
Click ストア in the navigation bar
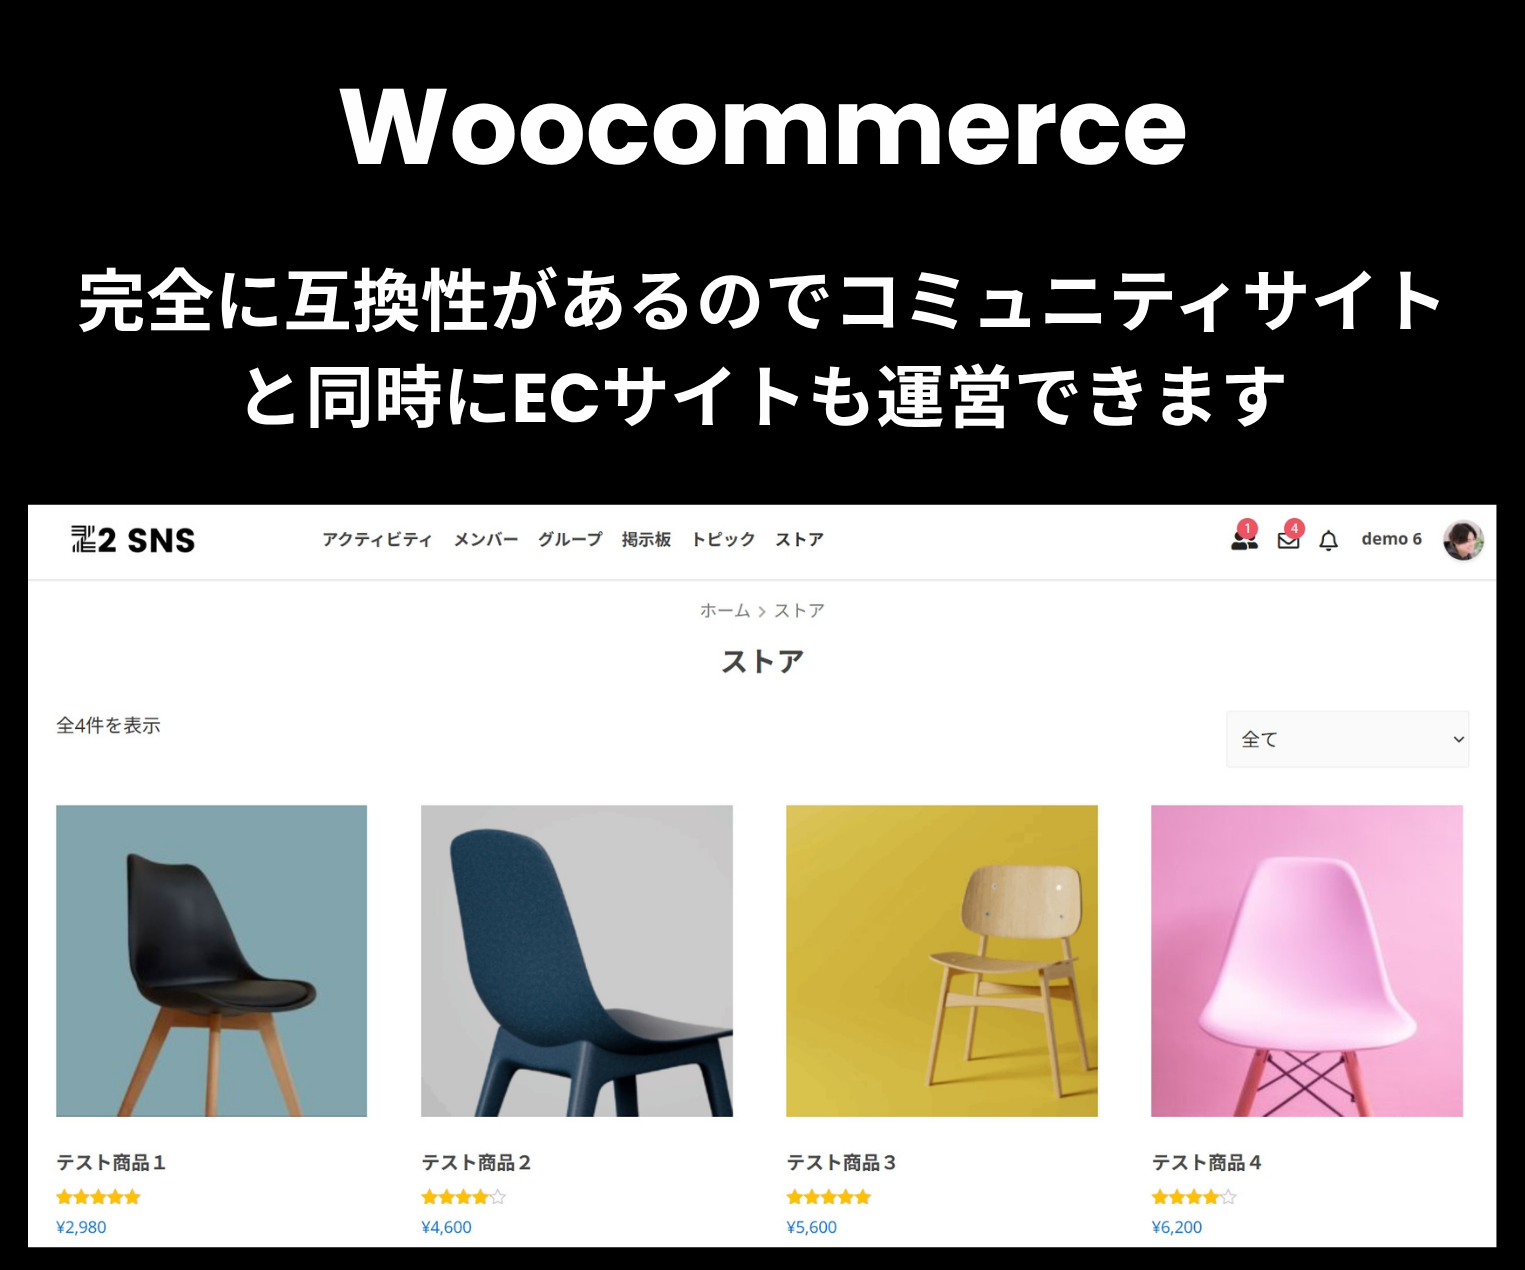[800, 539]
